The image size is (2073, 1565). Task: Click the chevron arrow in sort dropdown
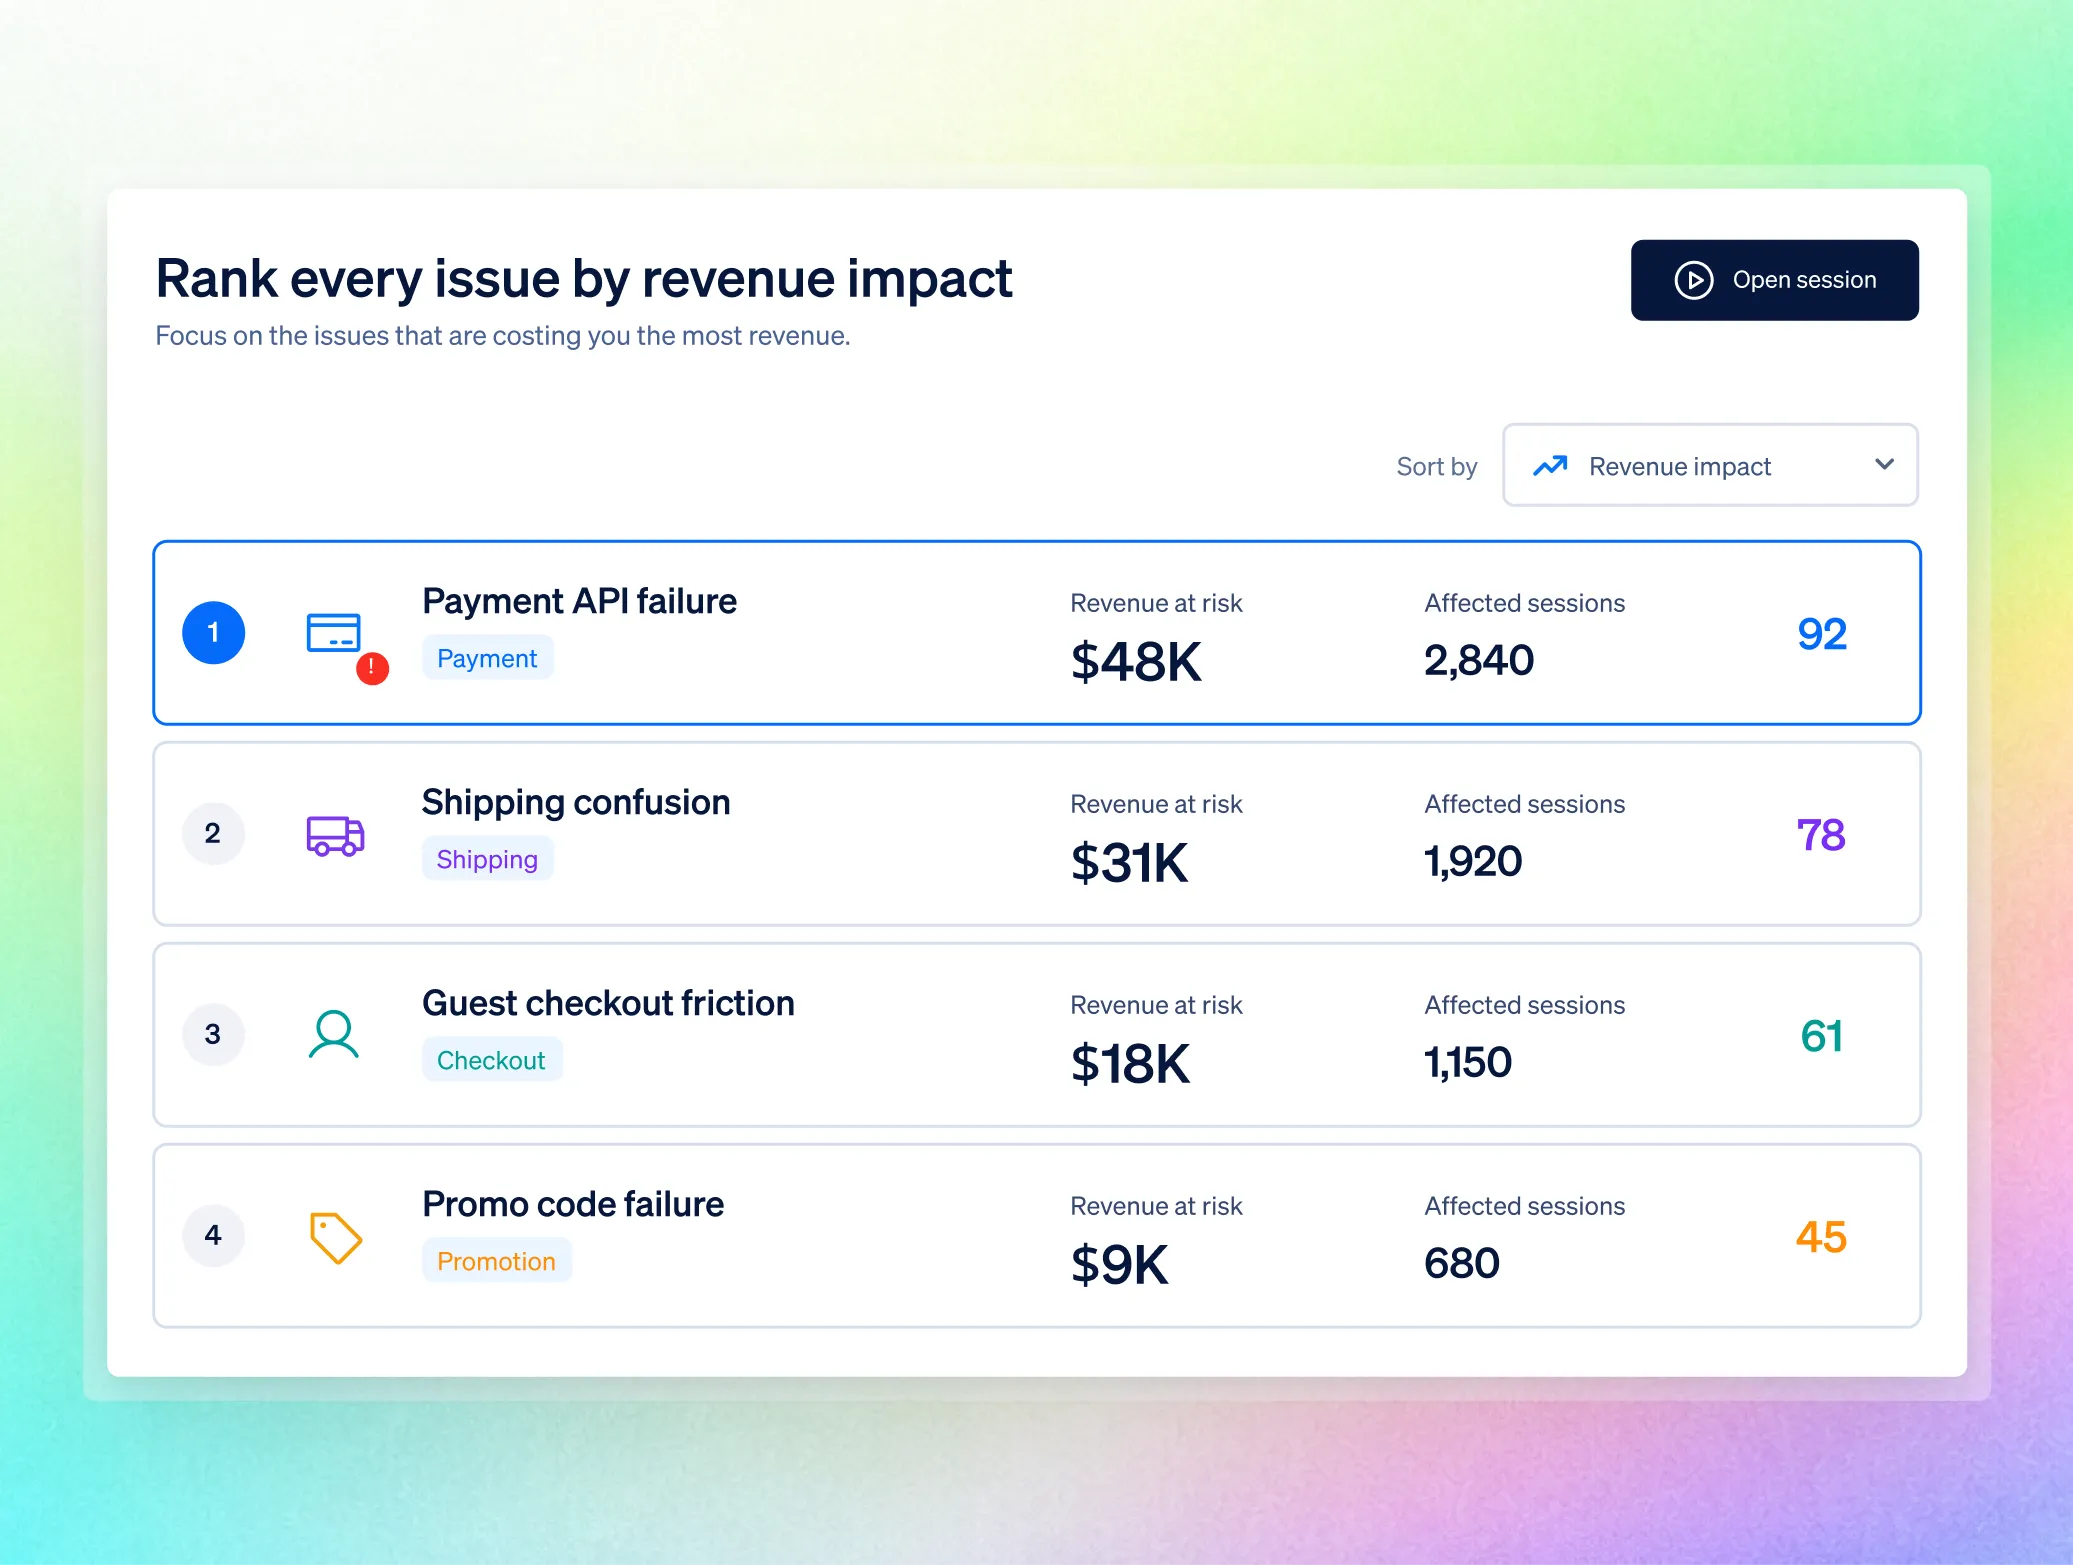tap(1884, 465)
